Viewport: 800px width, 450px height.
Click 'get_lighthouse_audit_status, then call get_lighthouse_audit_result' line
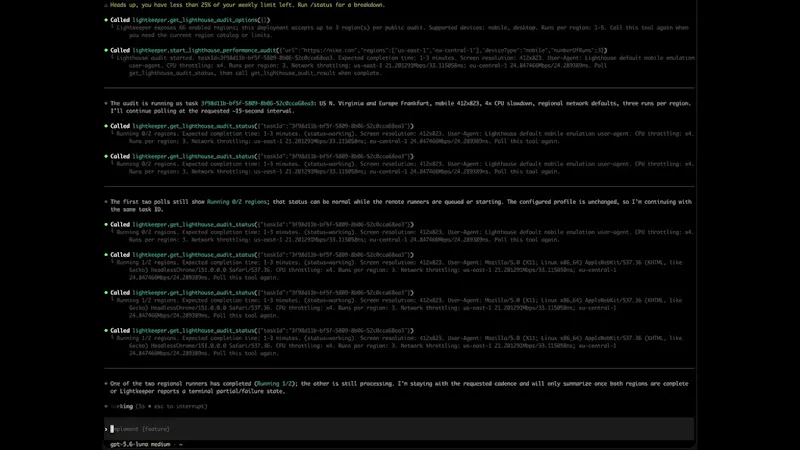point(255,73)
